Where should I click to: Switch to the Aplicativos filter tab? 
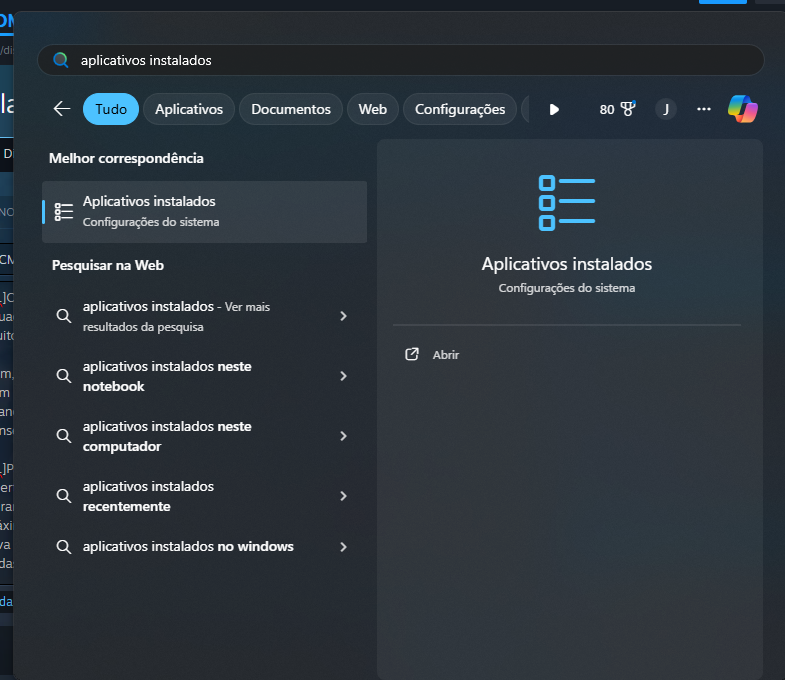(189, 109)
